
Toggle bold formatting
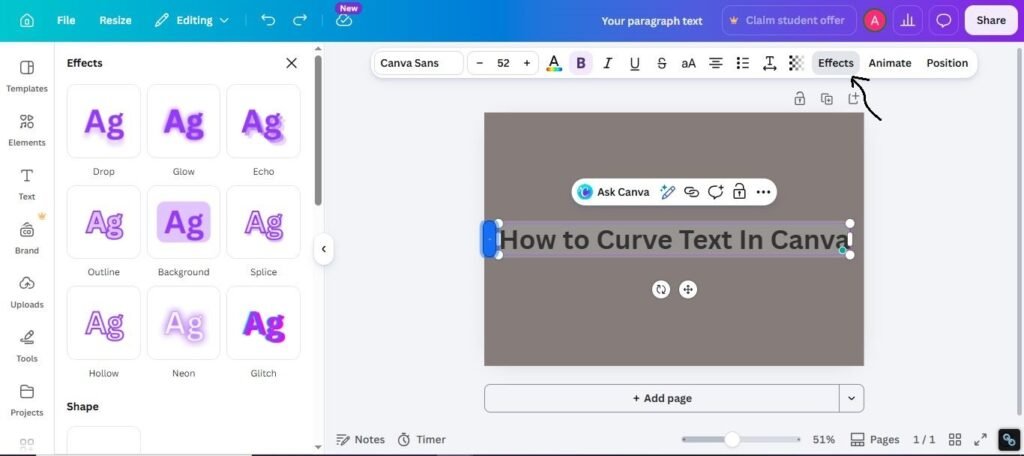tap(581, 63)
